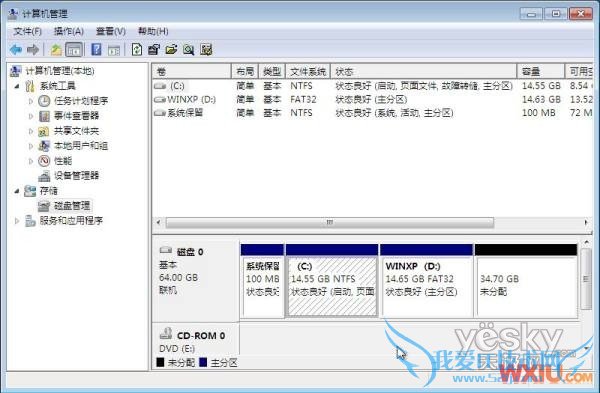Select the 本地用户和组 icon
Image resolution: width=600 pixels, height=393 pixels.
(x=44, y=146)
